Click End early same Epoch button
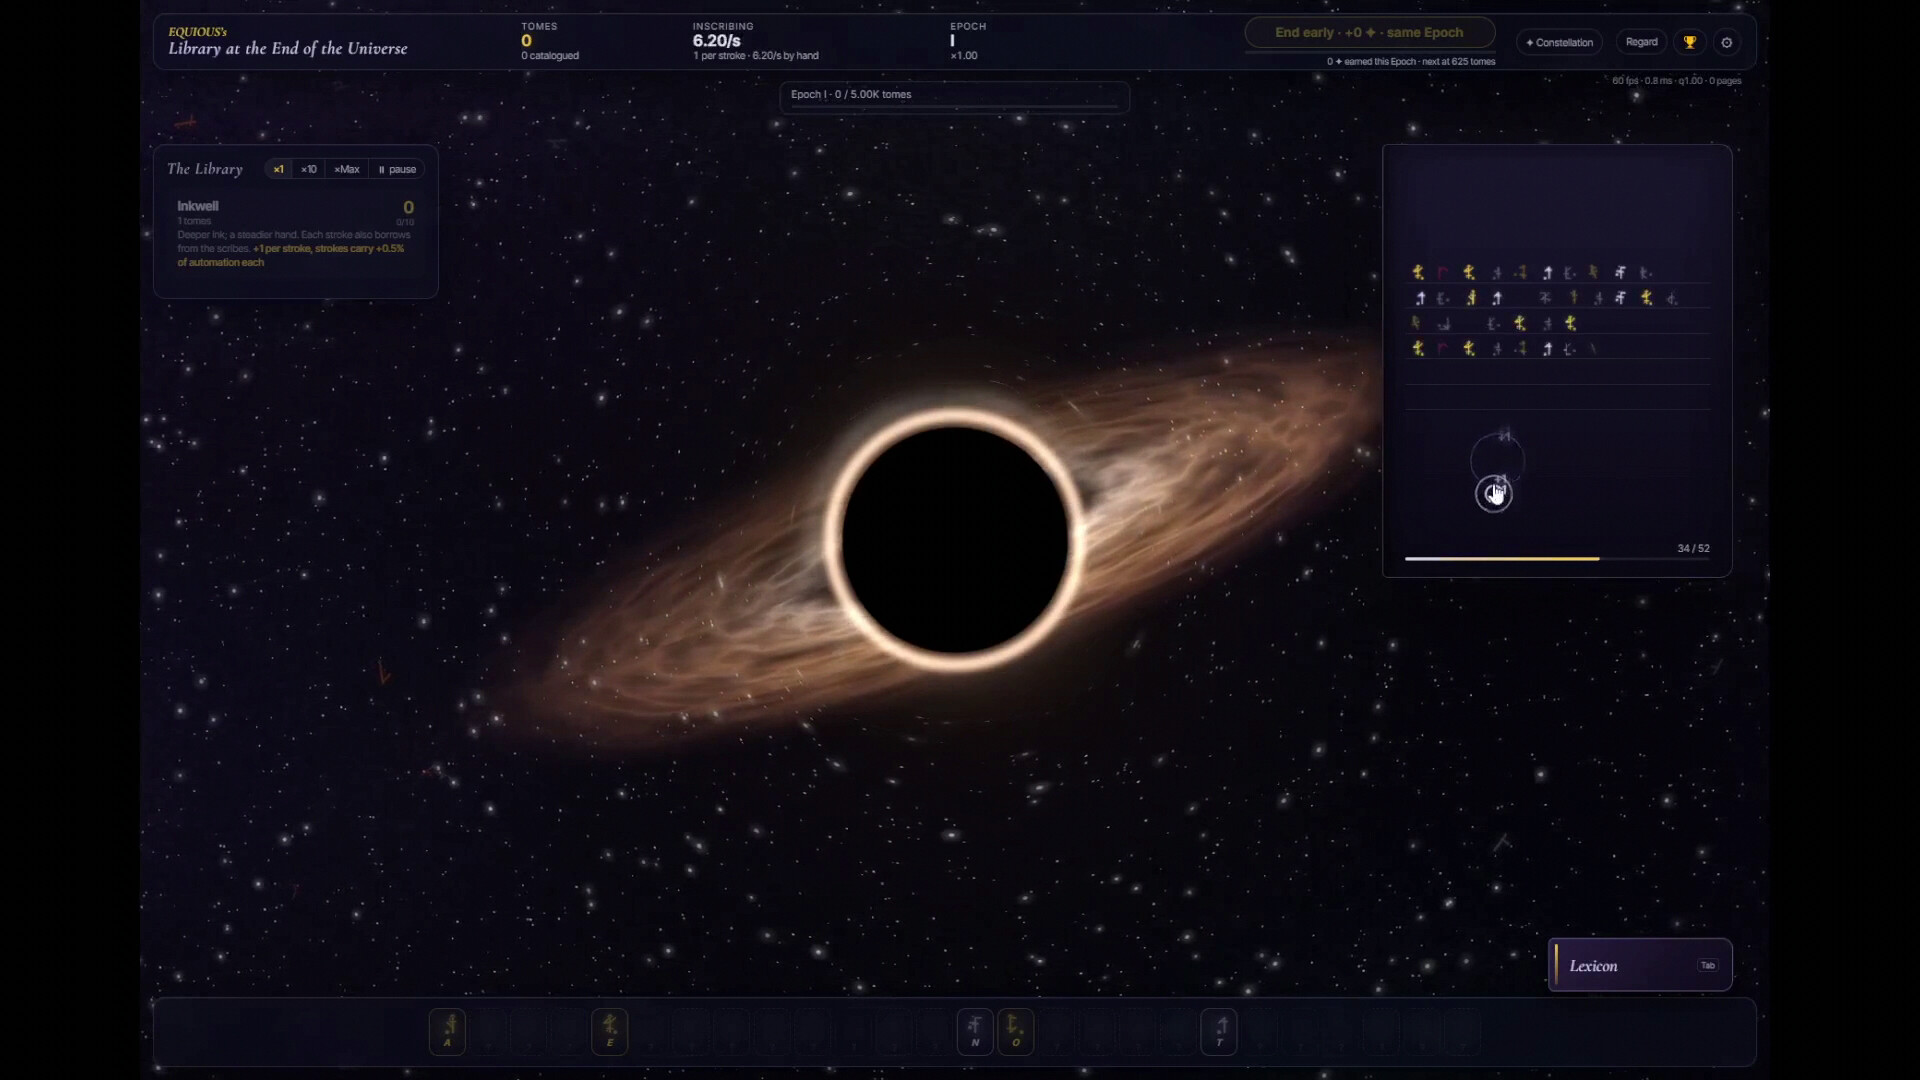1920x1080 pixels. click(1369, 33)
